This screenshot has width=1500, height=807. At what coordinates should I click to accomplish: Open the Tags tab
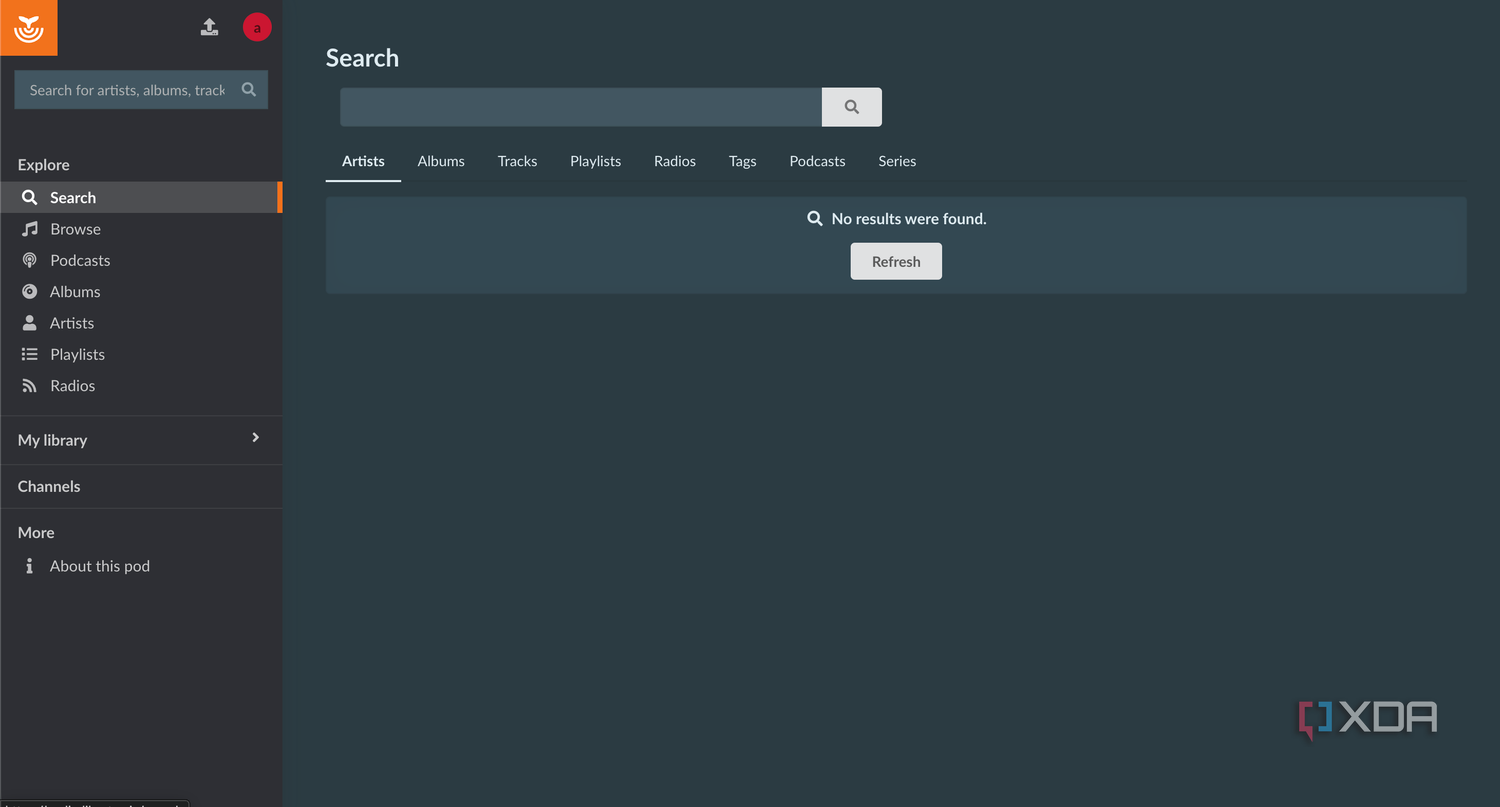pos(743,161)
